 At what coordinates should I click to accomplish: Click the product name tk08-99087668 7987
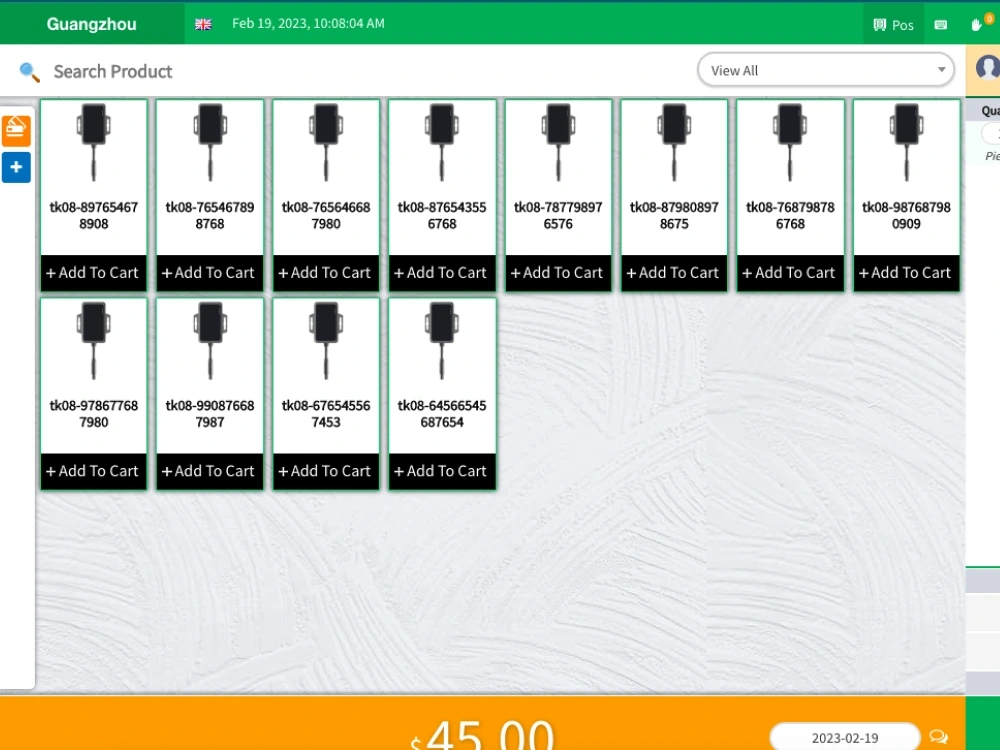click(x=210, y=414)
